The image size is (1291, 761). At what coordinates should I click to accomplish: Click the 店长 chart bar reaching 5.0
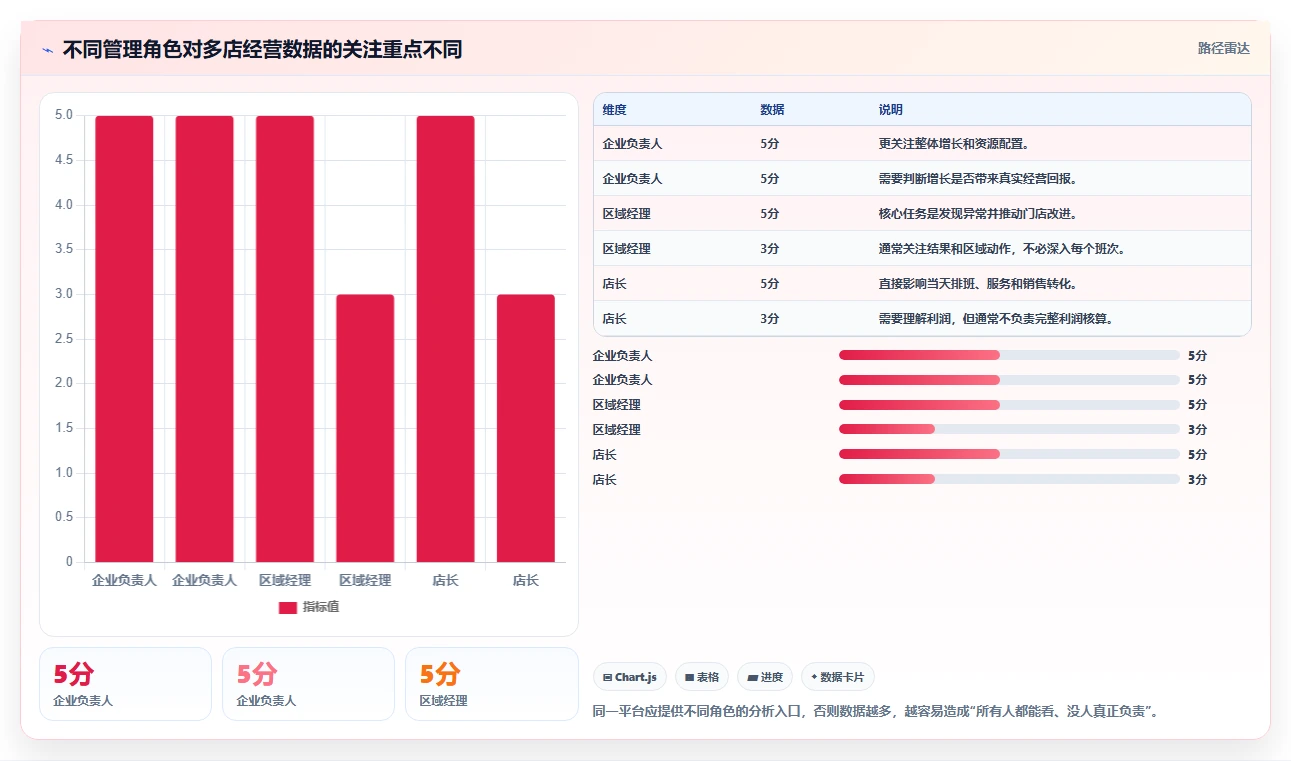tap(445, 339)
